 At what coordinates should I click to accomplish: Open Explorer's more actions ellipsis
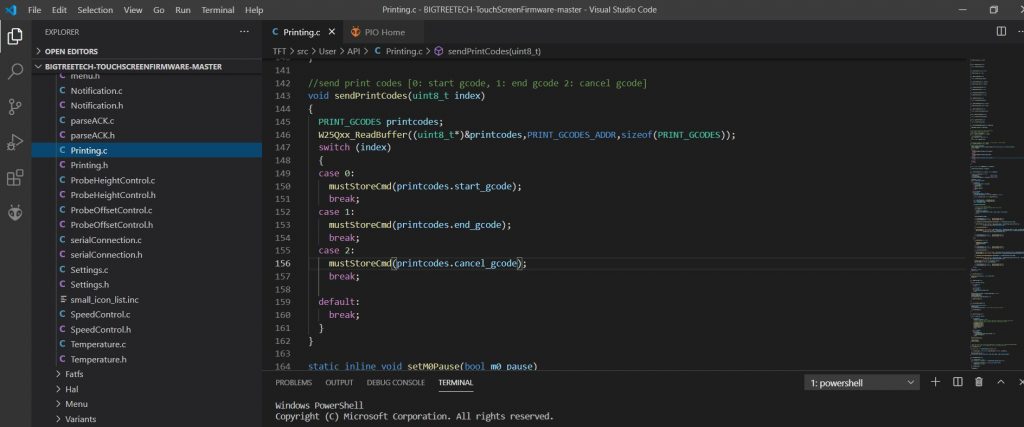click(x=244, y=31)
